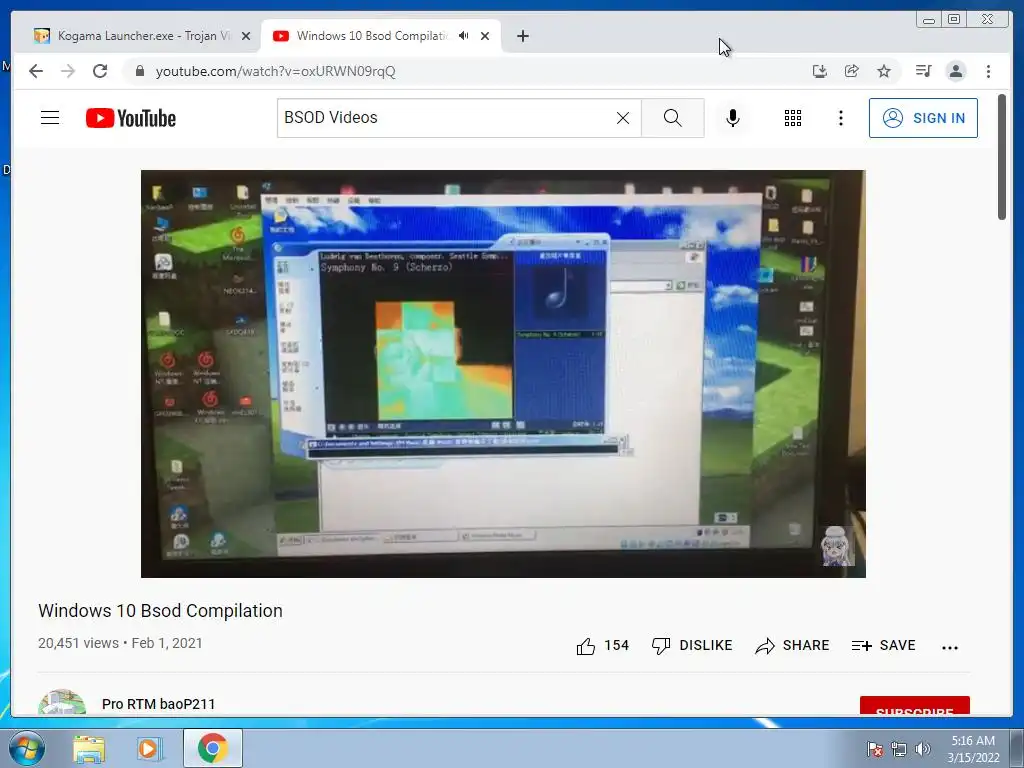The height and width of the screenshot is (768, 1024).
Task: Open the Windows Start menu
Action: 26,748
